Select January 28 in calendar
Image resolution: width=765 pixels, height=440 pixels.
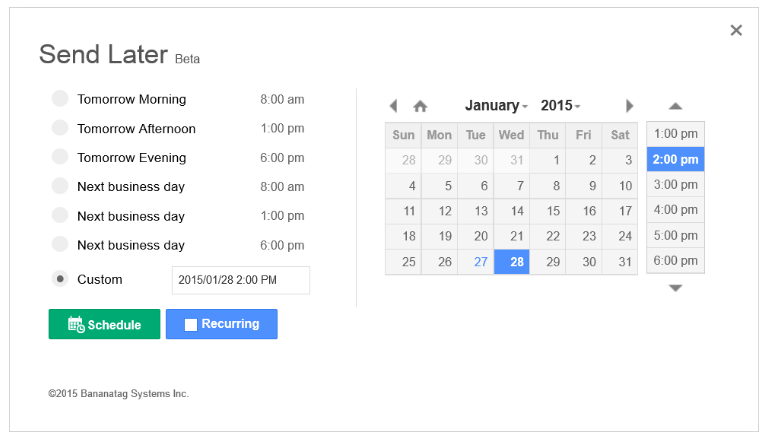pyautogui.click(x=512, y=262)
